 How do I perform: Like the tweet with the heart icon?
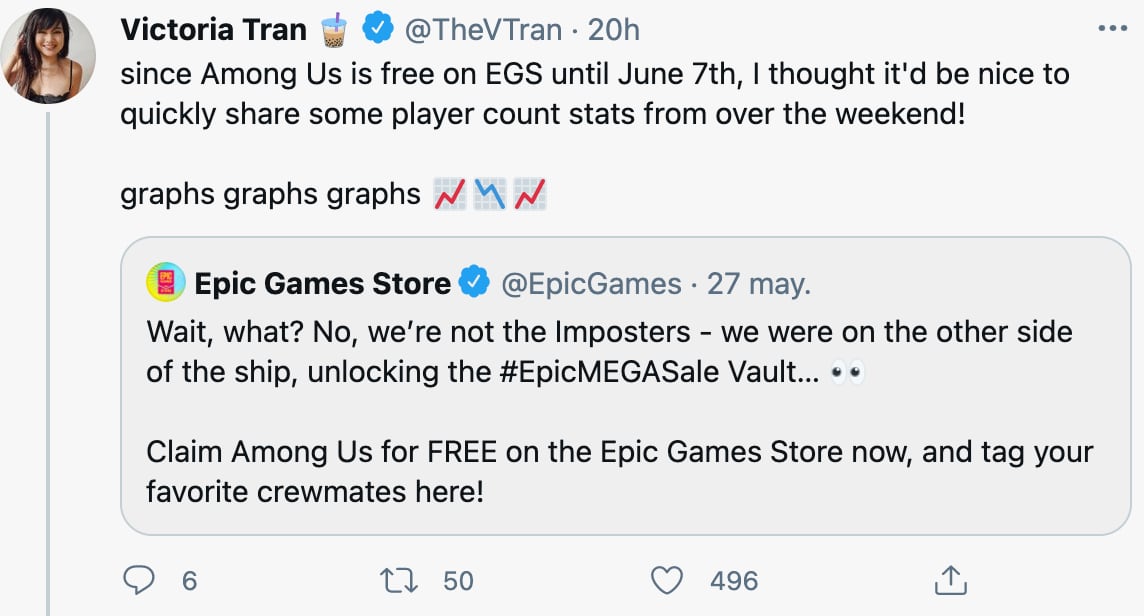(666, 580)
